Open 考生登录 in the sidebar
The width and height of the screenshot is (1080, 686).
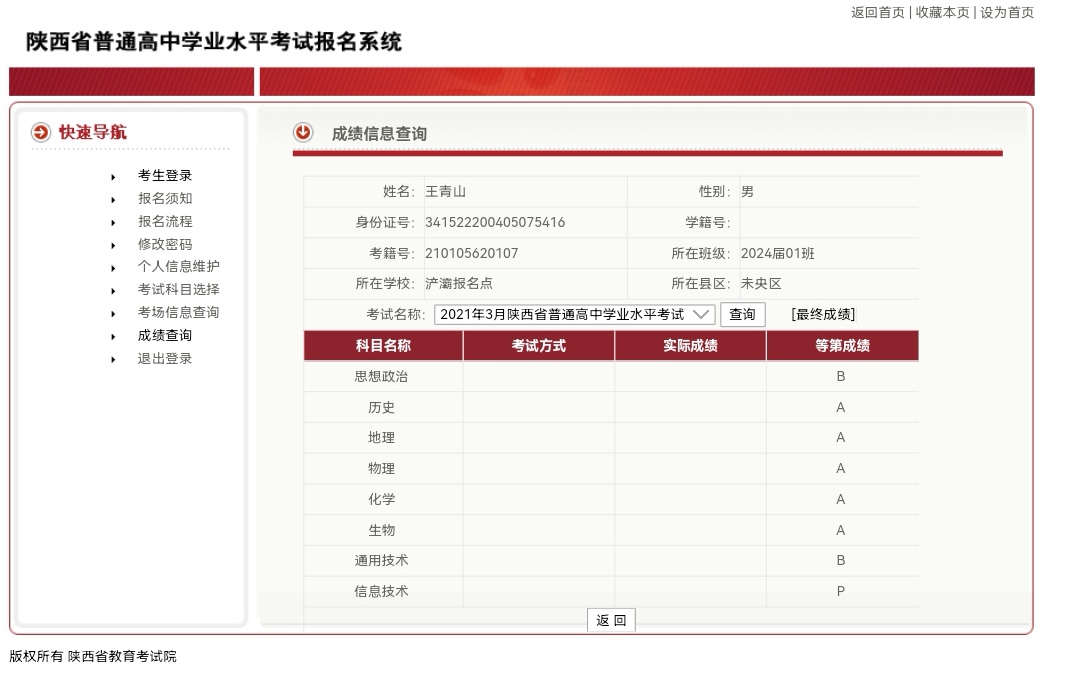(165, 175)
